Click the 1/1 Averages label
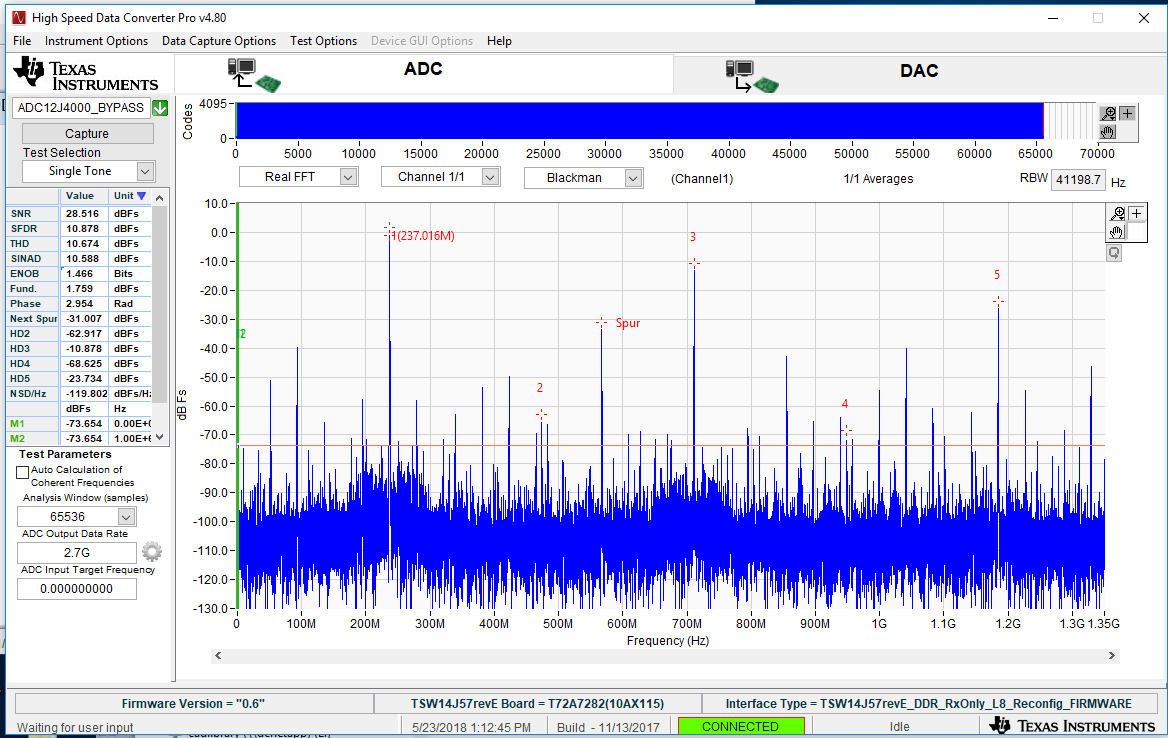This screenshot has height=738, width=1168. (878, 179)
